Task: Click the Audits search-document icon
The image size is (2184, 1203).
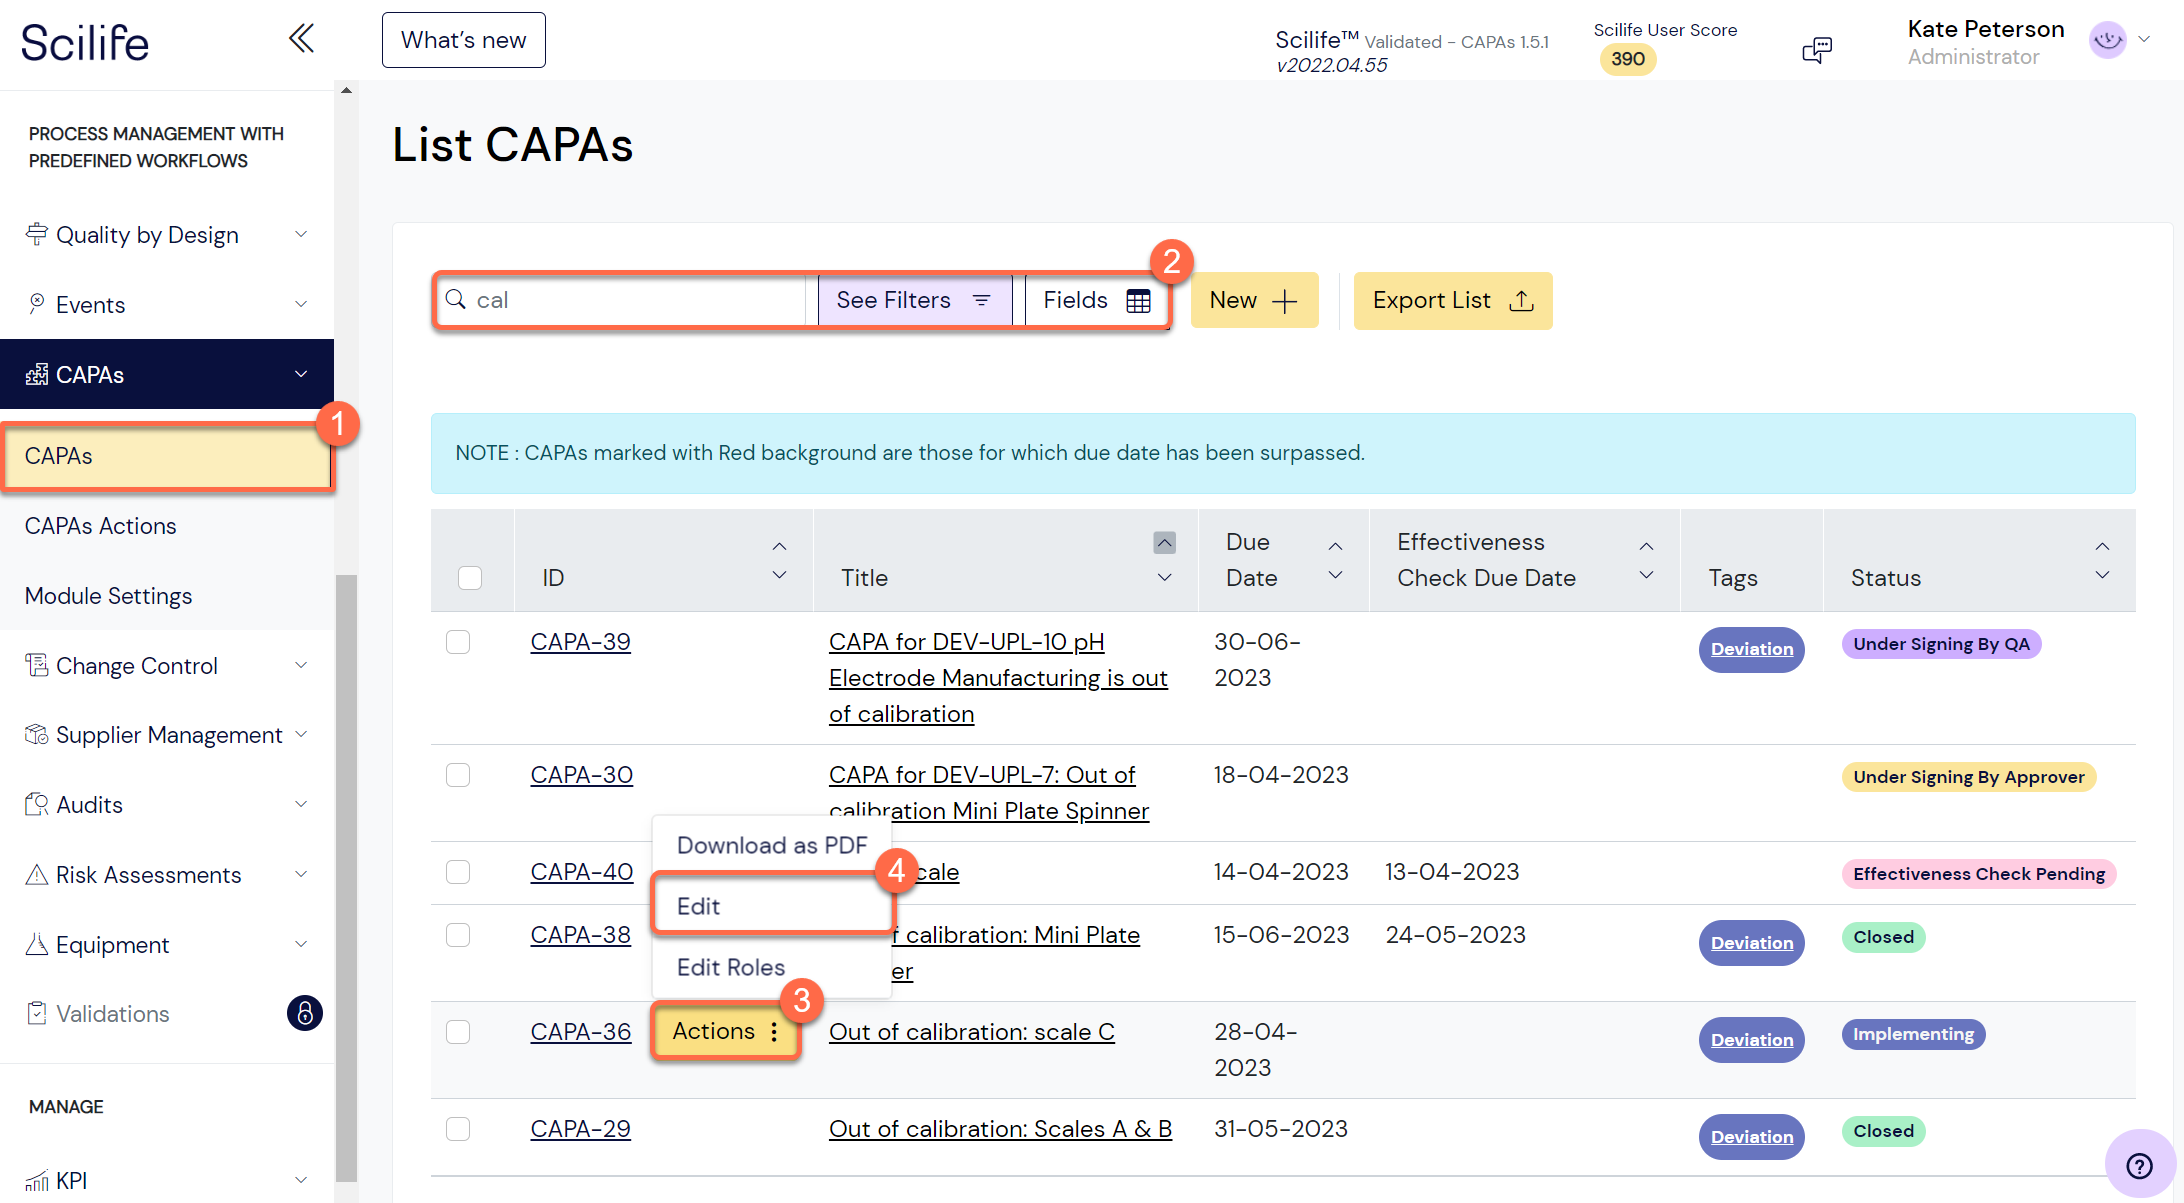Action: tap(37, 804)
